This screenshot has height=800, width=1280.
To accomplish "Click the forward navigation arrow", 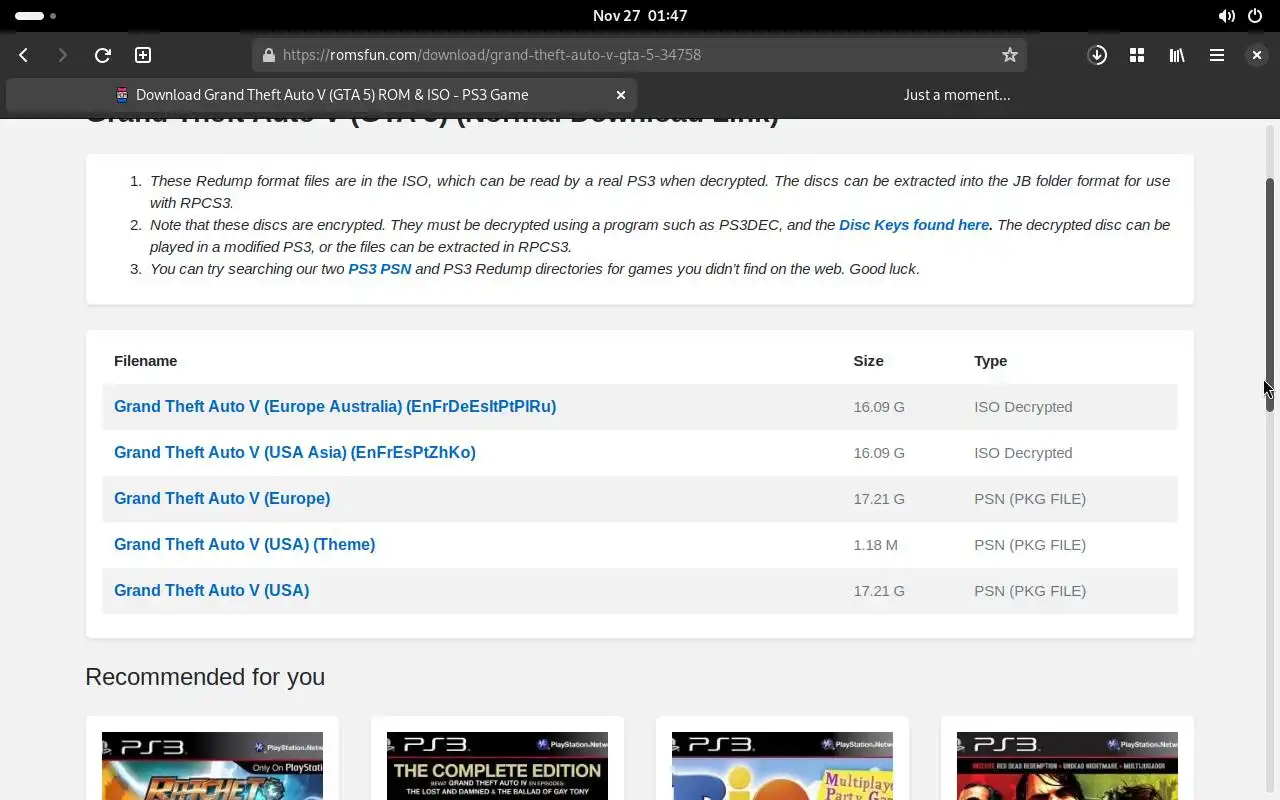I will tap(62, 55).
